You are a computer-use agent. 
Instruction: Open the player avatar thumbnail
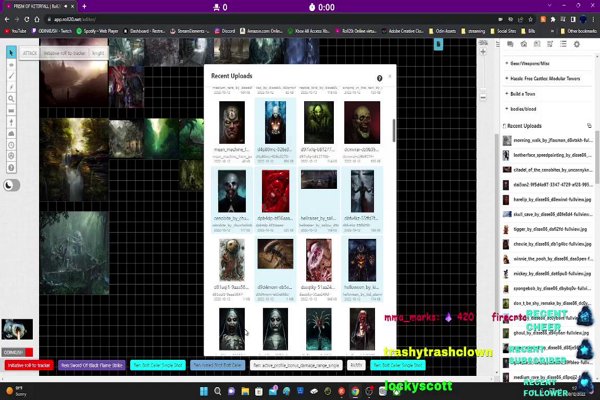click(17, 329)
